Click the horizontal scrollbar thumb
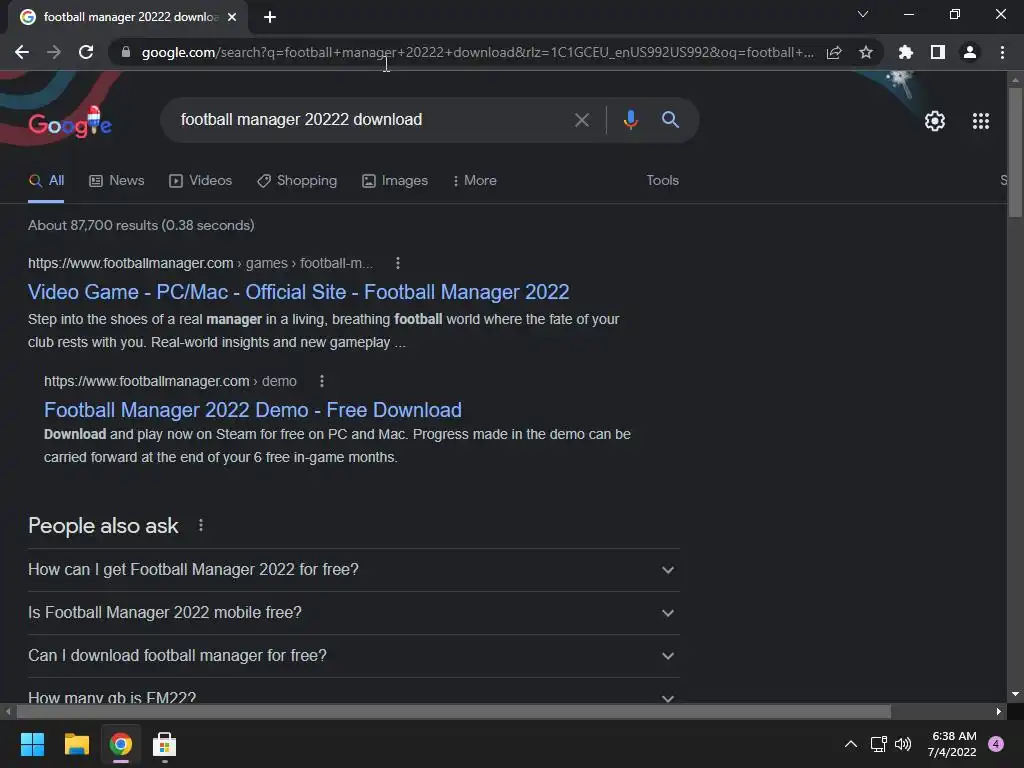The width and height of the screenshot is (1024, 768). click(x=453, y=712)
